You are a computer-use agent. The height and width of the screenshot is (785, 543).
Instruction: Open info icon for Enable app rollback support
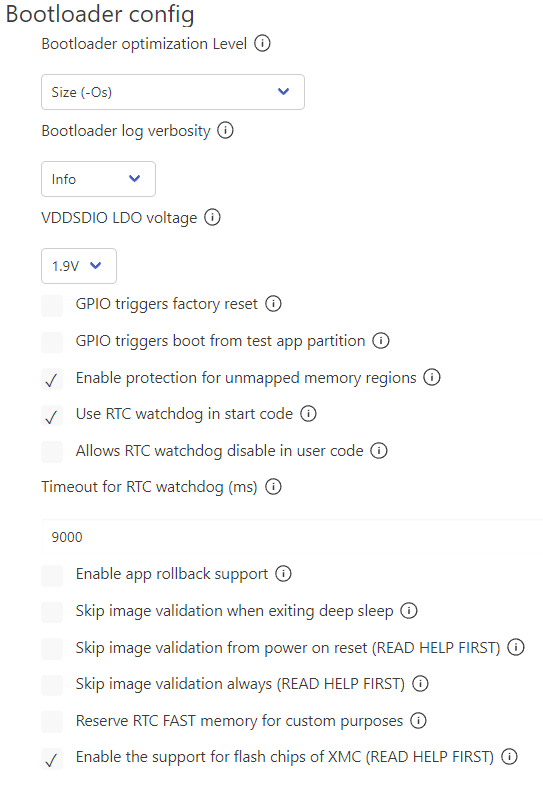(x=283, y=573)
